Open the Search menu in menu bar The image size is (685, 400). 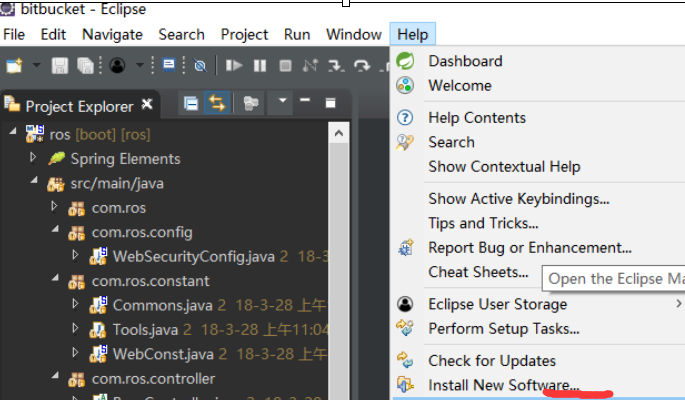[x=181, y=34]
